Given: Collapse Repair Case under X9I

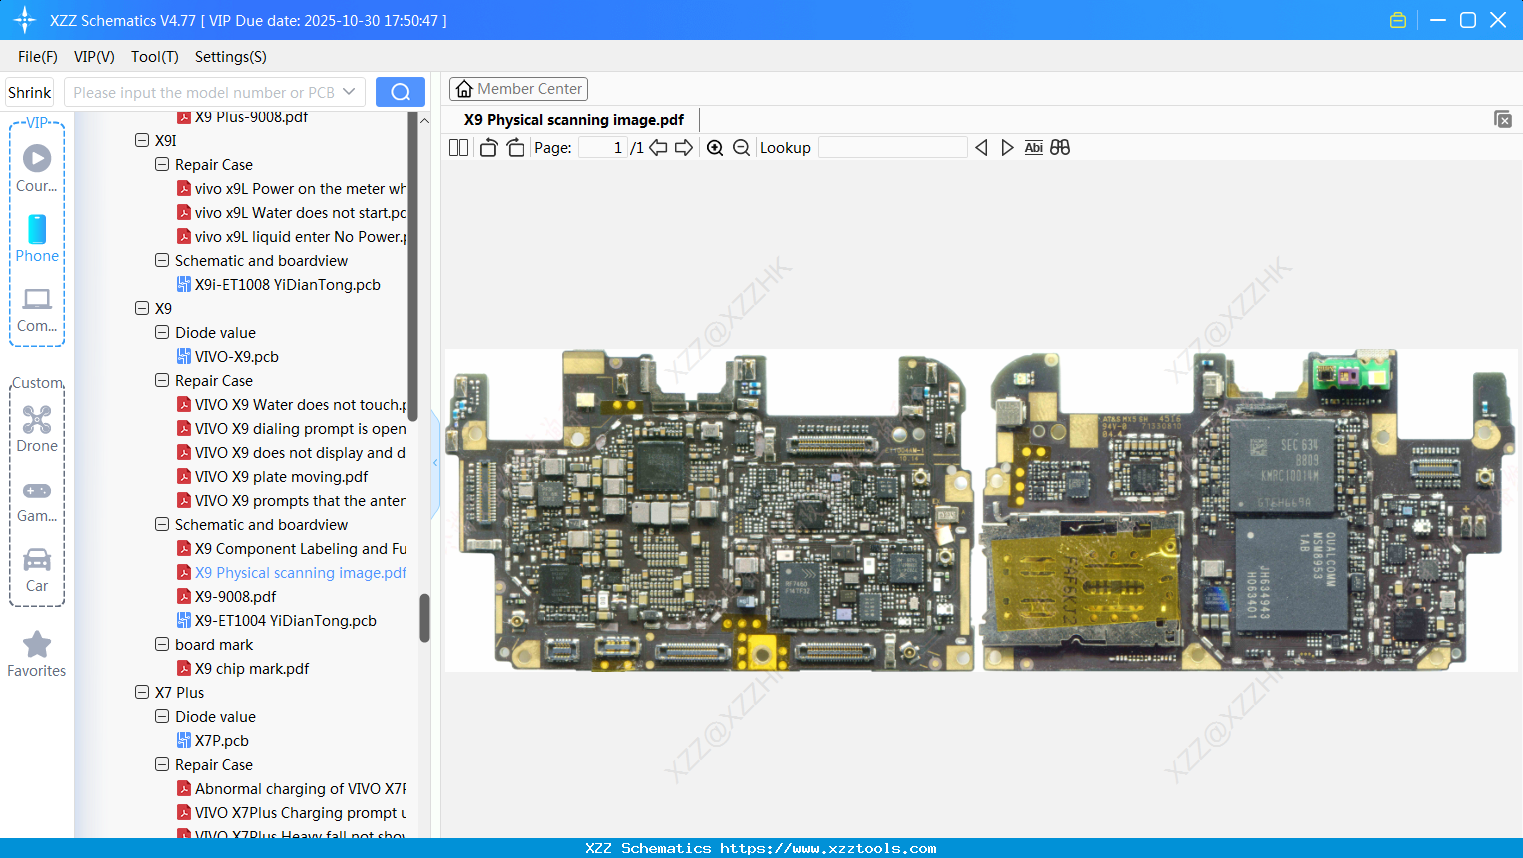Looking at the screenshot, I should click(162, 164).
